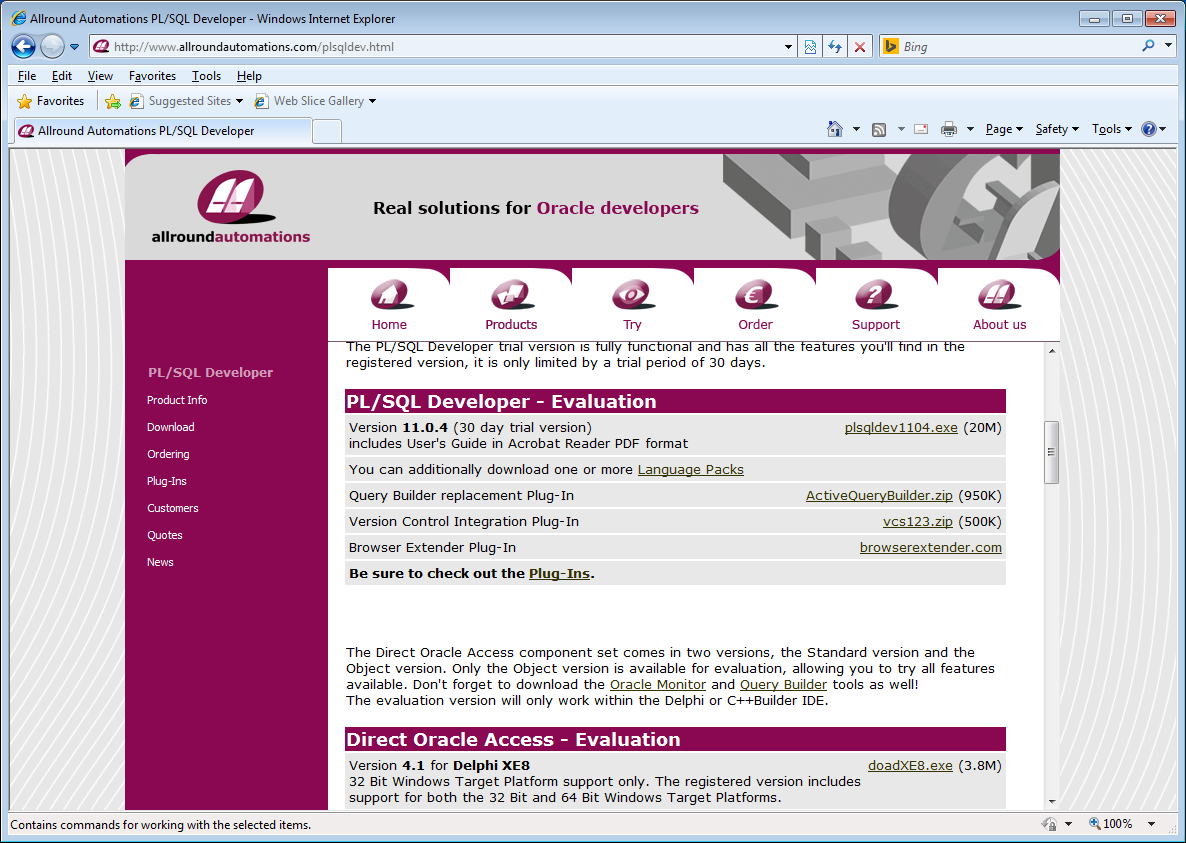Open a new blank tab
1186x843 pixels.
327,132
